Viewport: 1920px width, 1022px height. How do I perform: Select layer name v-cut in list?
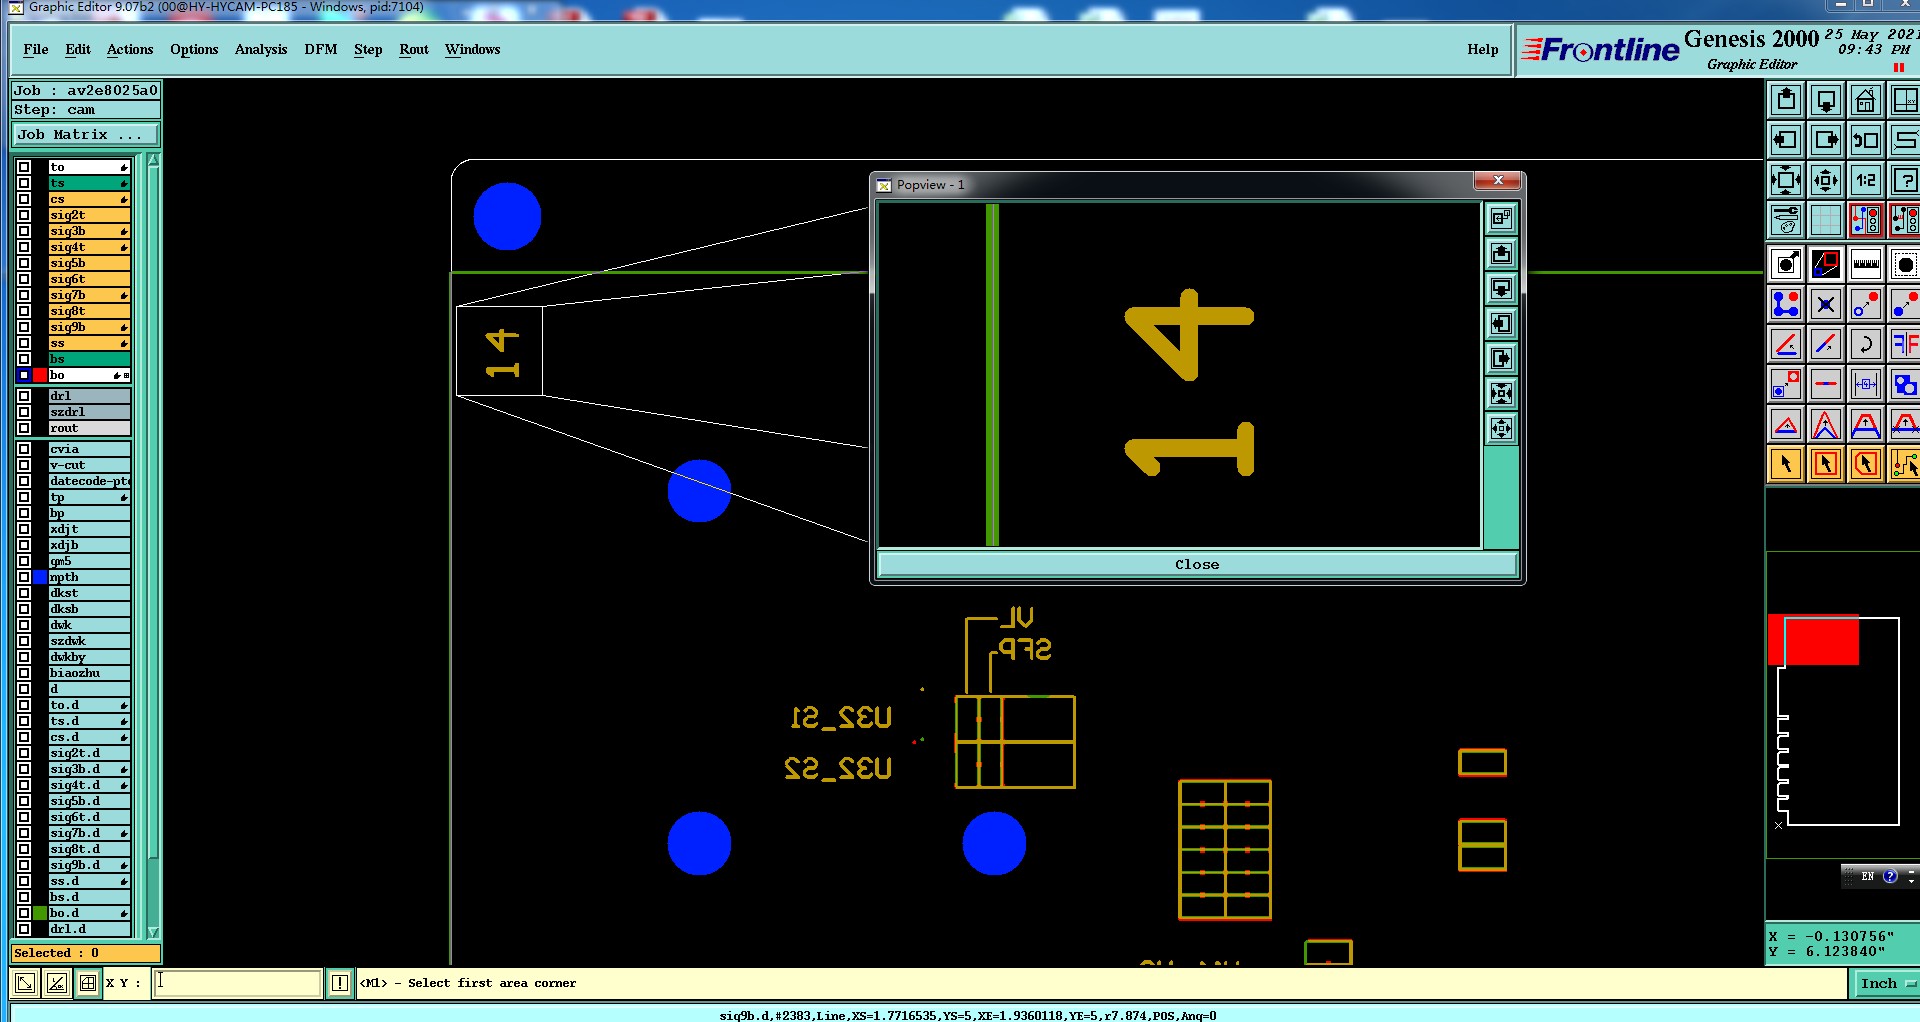pyautogui.click(x=89, y=465)
